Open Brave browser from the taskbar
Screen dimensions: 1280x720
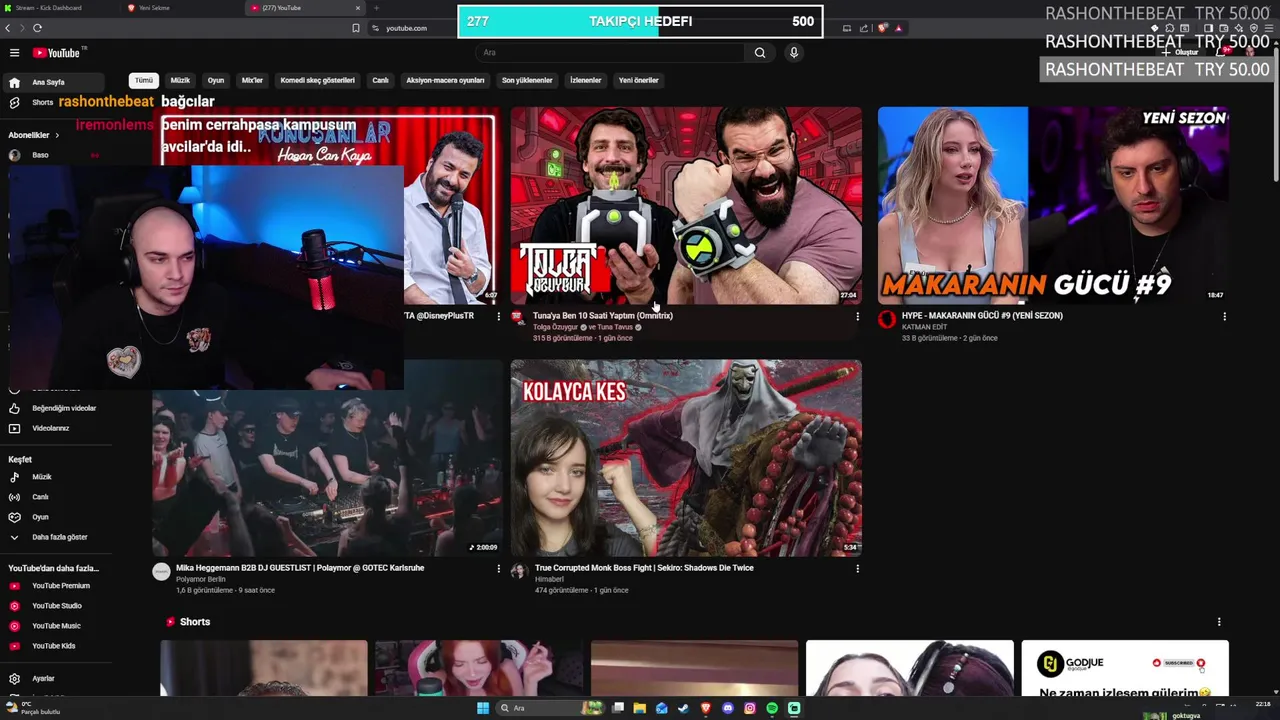(706, 708)
